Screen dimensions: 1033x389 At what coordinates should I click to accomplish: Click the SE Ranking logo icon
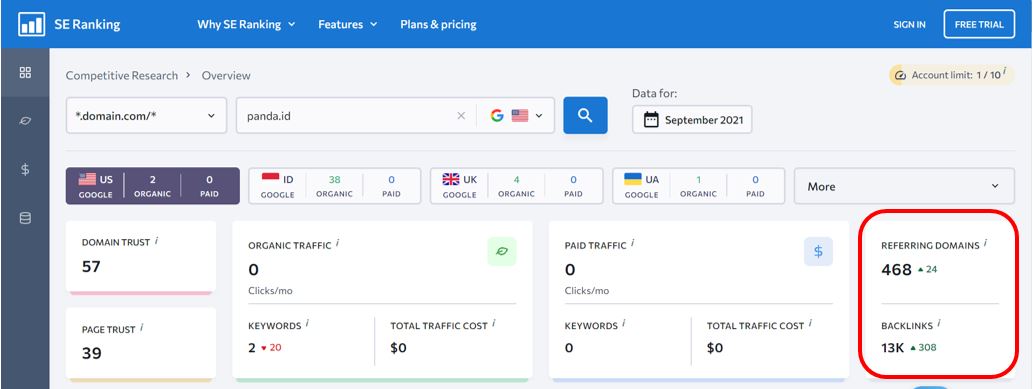32,24
